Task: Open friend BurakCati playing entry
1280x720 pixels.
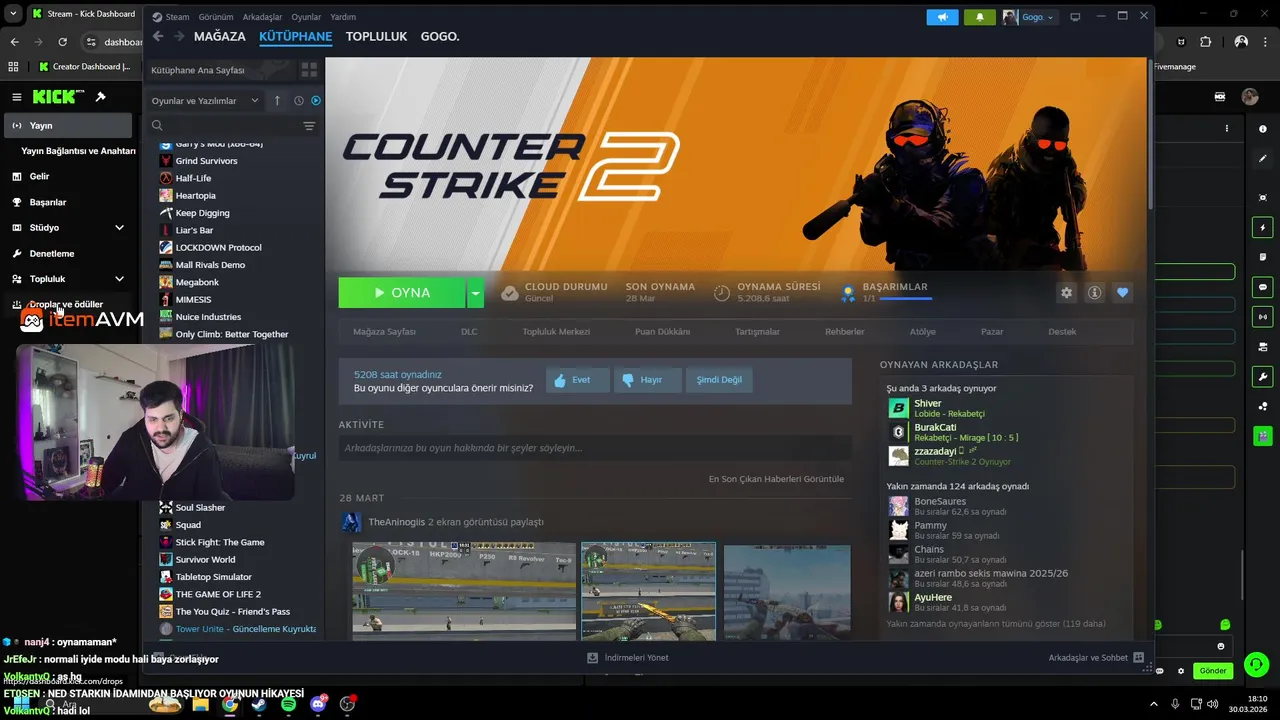Action: tap(954, 432)
